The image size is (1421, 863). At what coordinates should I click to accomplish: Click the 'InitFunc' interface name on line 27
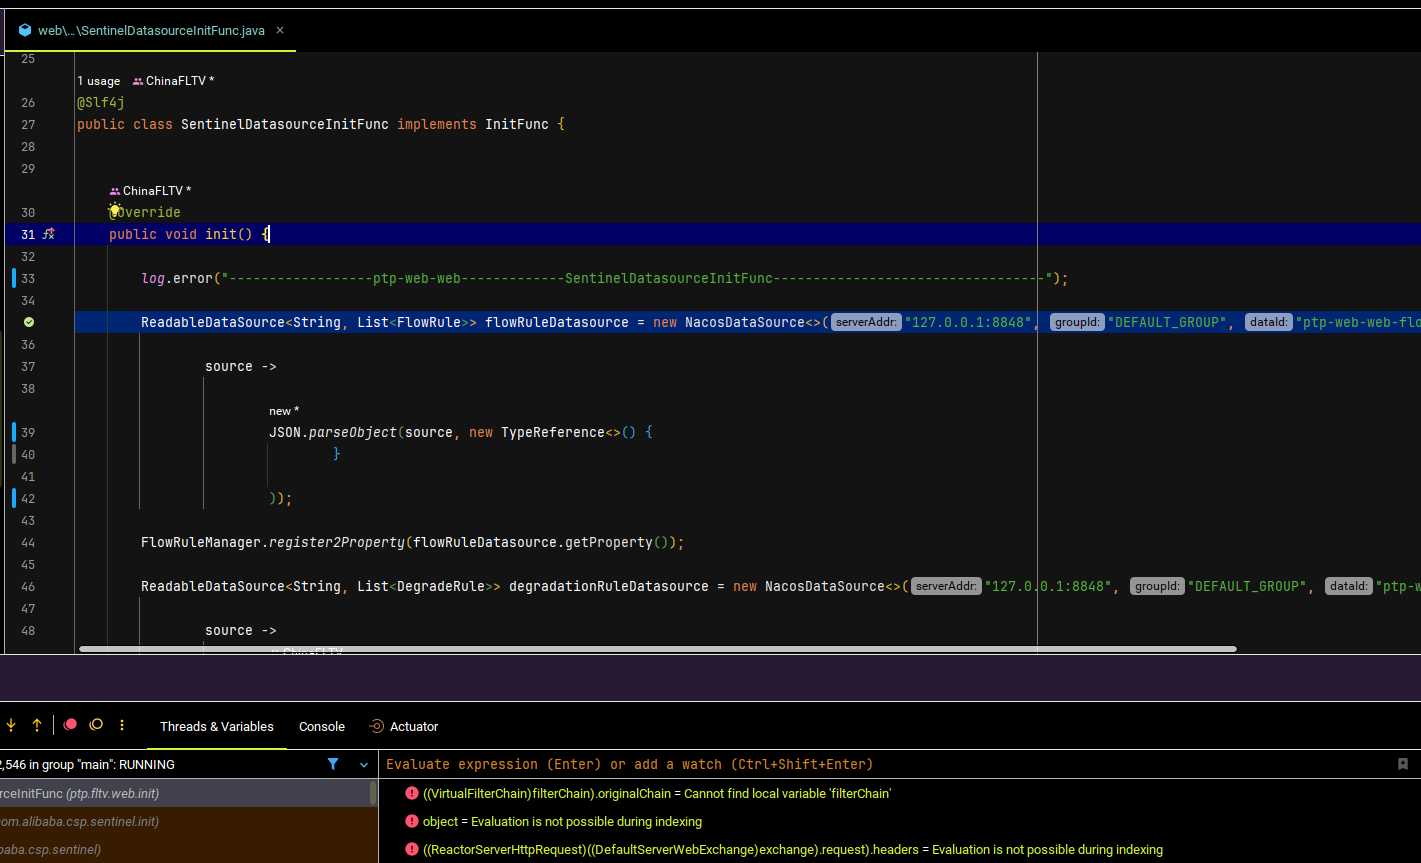coord(517,124)
